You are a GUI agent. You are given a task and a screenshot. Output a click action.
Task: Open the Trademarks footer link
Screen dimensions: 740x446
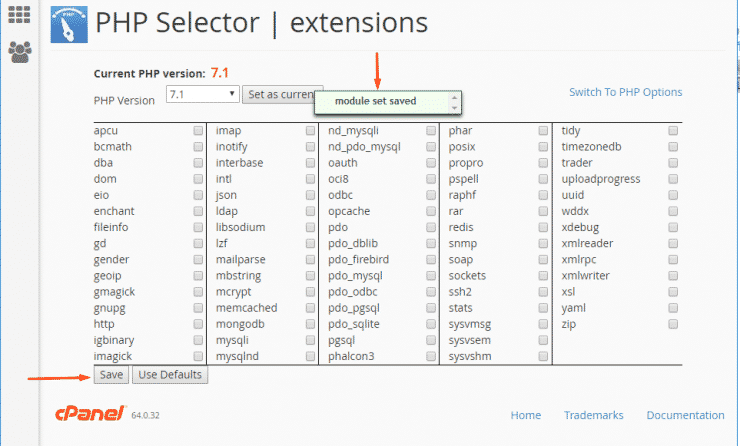pos(593,415)
